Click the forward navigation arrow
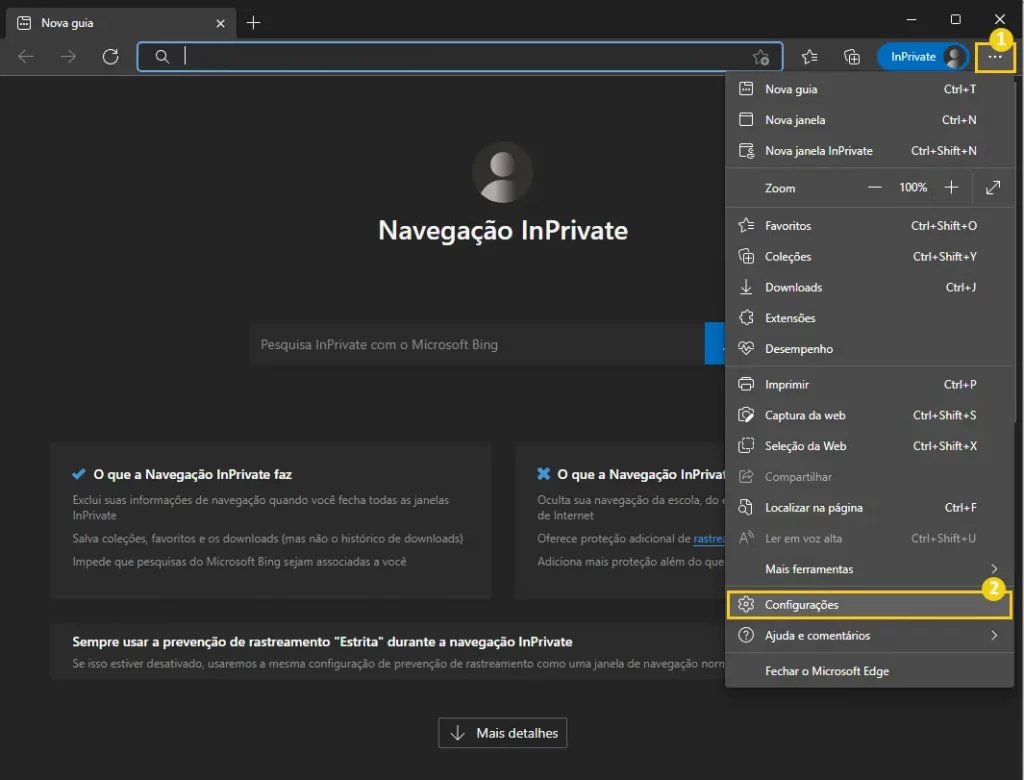This screenshot has width=1024, height=780. coord(68,57)
